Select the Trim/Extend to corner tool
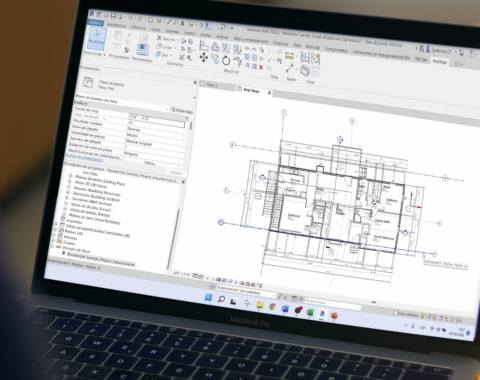 pos(237,61)
